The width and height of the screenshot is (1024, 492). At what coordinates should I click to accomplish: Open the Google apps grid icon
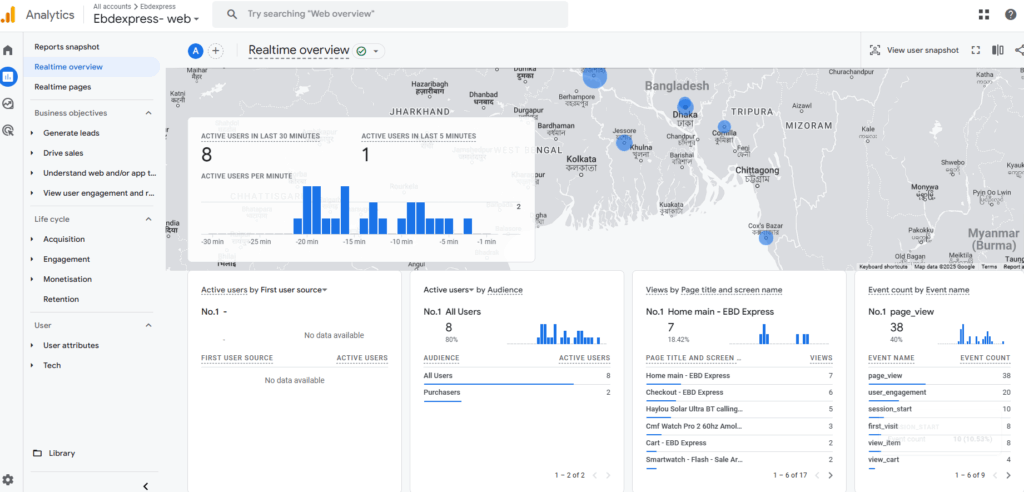pyautogui.click(x=984, y=14)
